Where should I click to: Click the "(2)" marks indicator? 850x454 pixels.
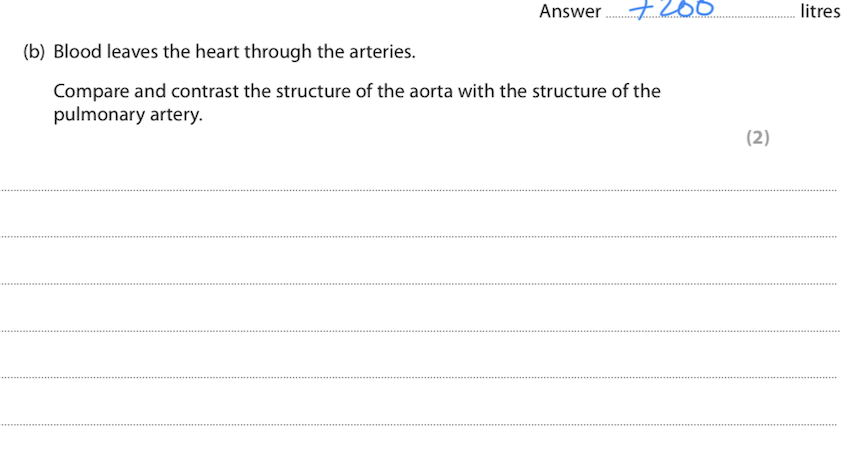[758, 138]
